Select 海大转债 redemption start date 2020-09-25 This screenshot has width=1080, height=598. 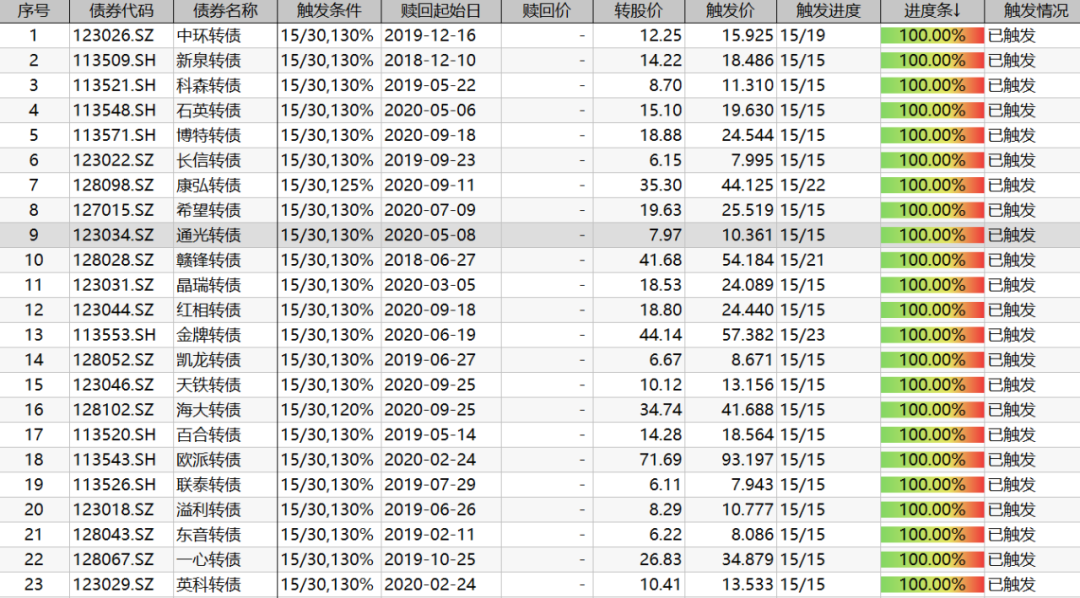point(429,410)
